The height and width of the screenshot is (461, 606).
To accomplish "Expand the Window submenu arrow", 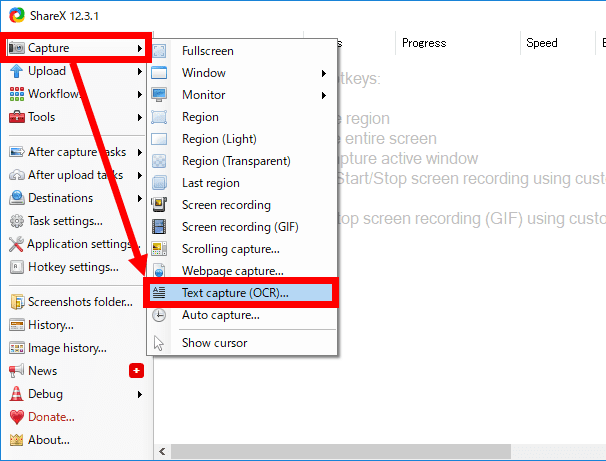I will (x=324, y=73).
